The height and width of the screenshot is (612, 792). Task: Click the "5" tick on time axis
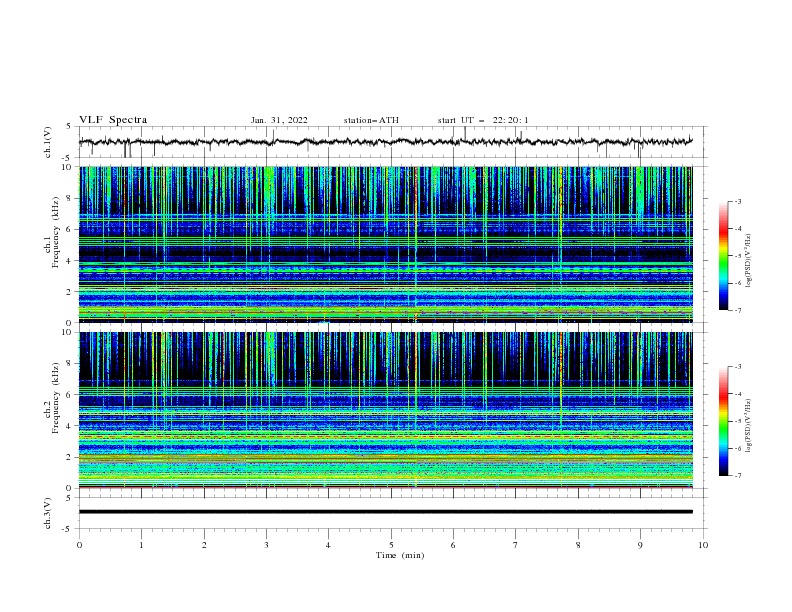point(391,545)
